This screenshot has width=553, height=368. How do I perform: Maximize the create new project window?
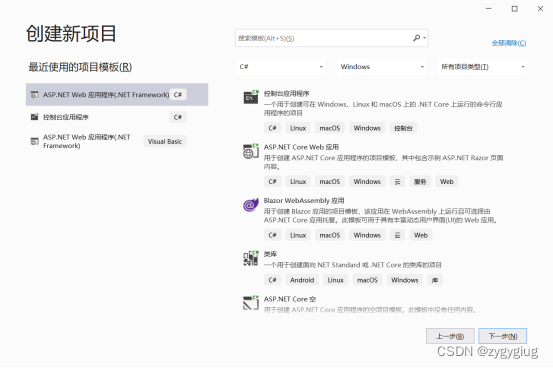pos(515,8)
